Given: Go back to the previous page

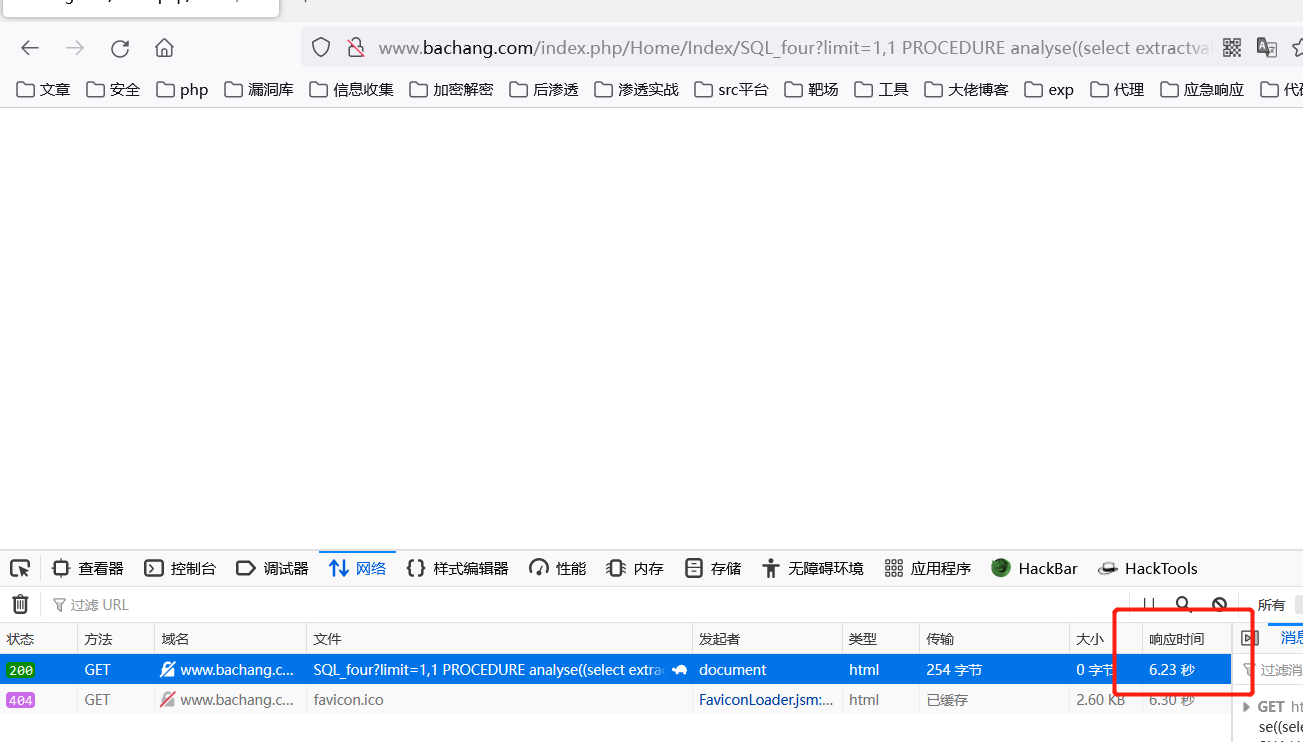Looking at the screenshot, I should tap(30, 48).
